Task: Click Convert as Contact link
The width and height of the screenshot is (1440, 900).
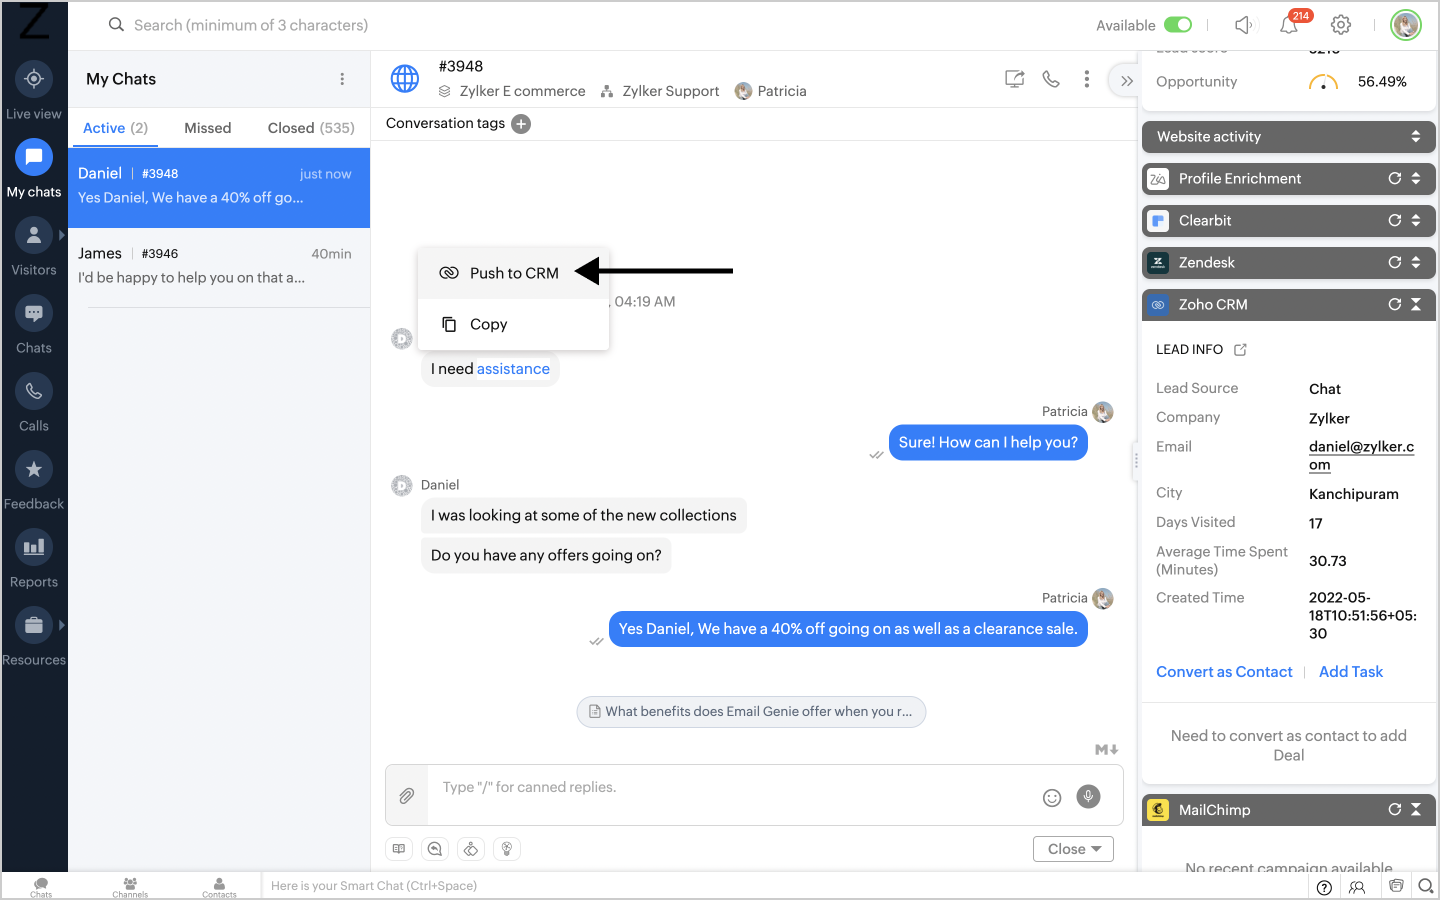Action: tap(1224, 672)
